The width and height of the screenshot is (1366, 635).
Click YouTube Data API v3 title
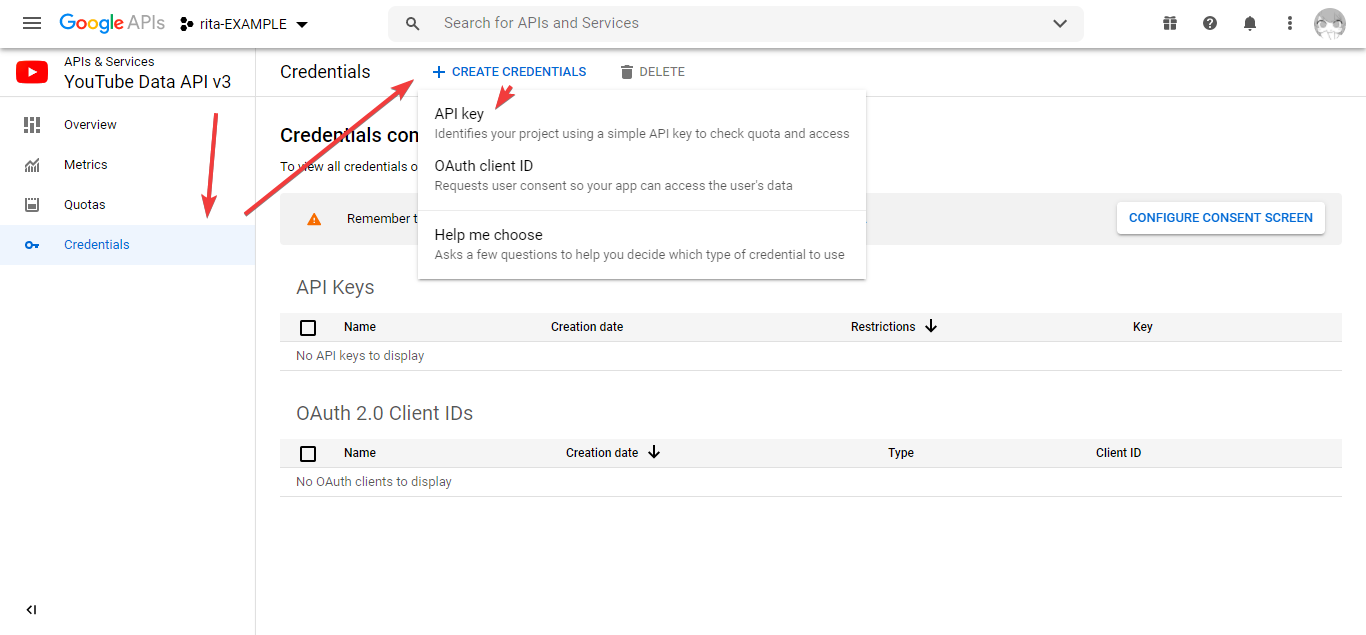click(x=147, y=82)
